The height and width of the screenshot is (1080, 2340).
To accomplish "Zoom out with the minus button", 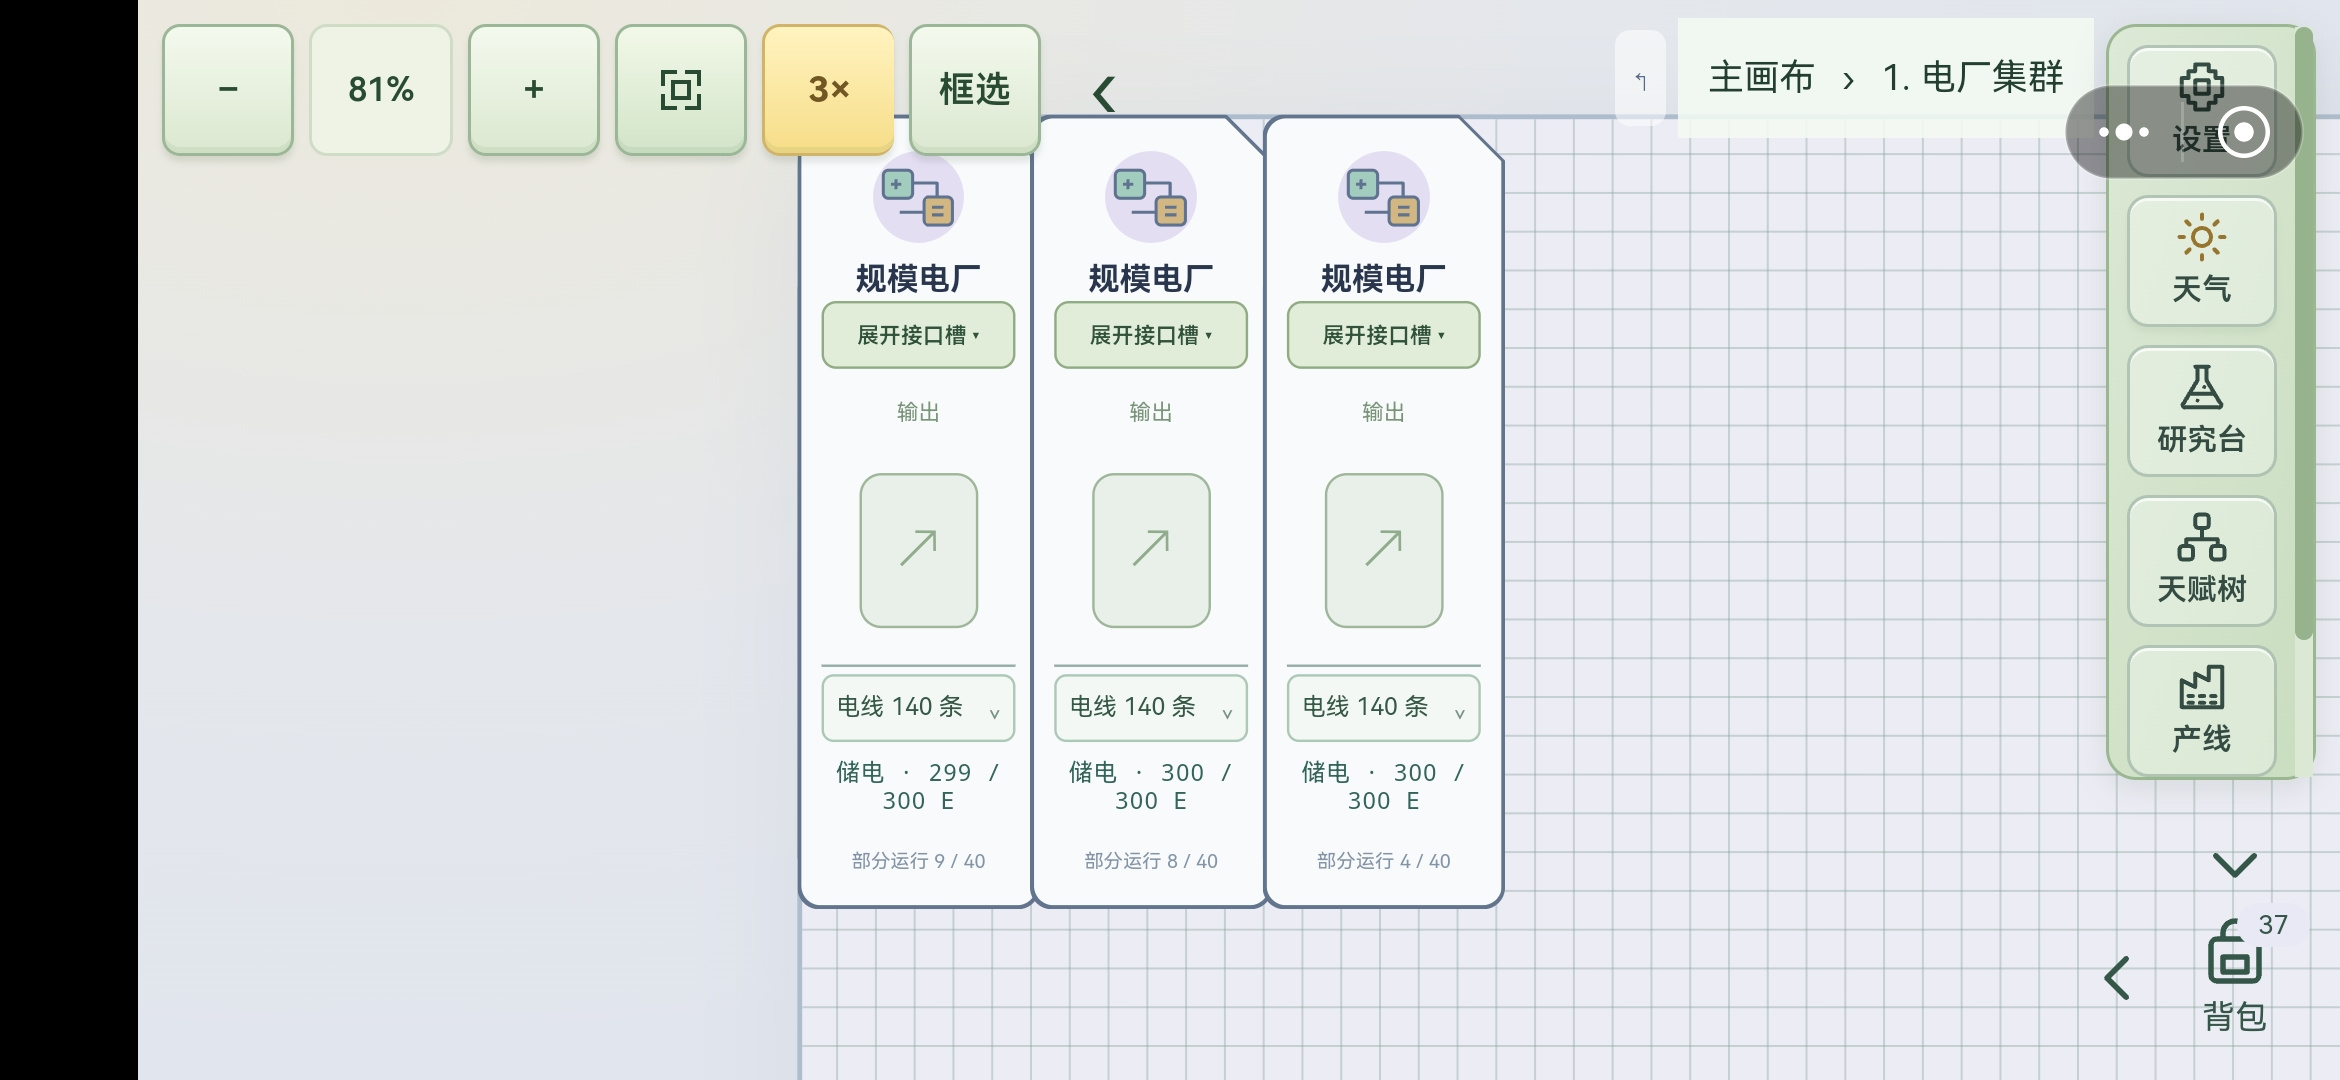I will 228,90.
